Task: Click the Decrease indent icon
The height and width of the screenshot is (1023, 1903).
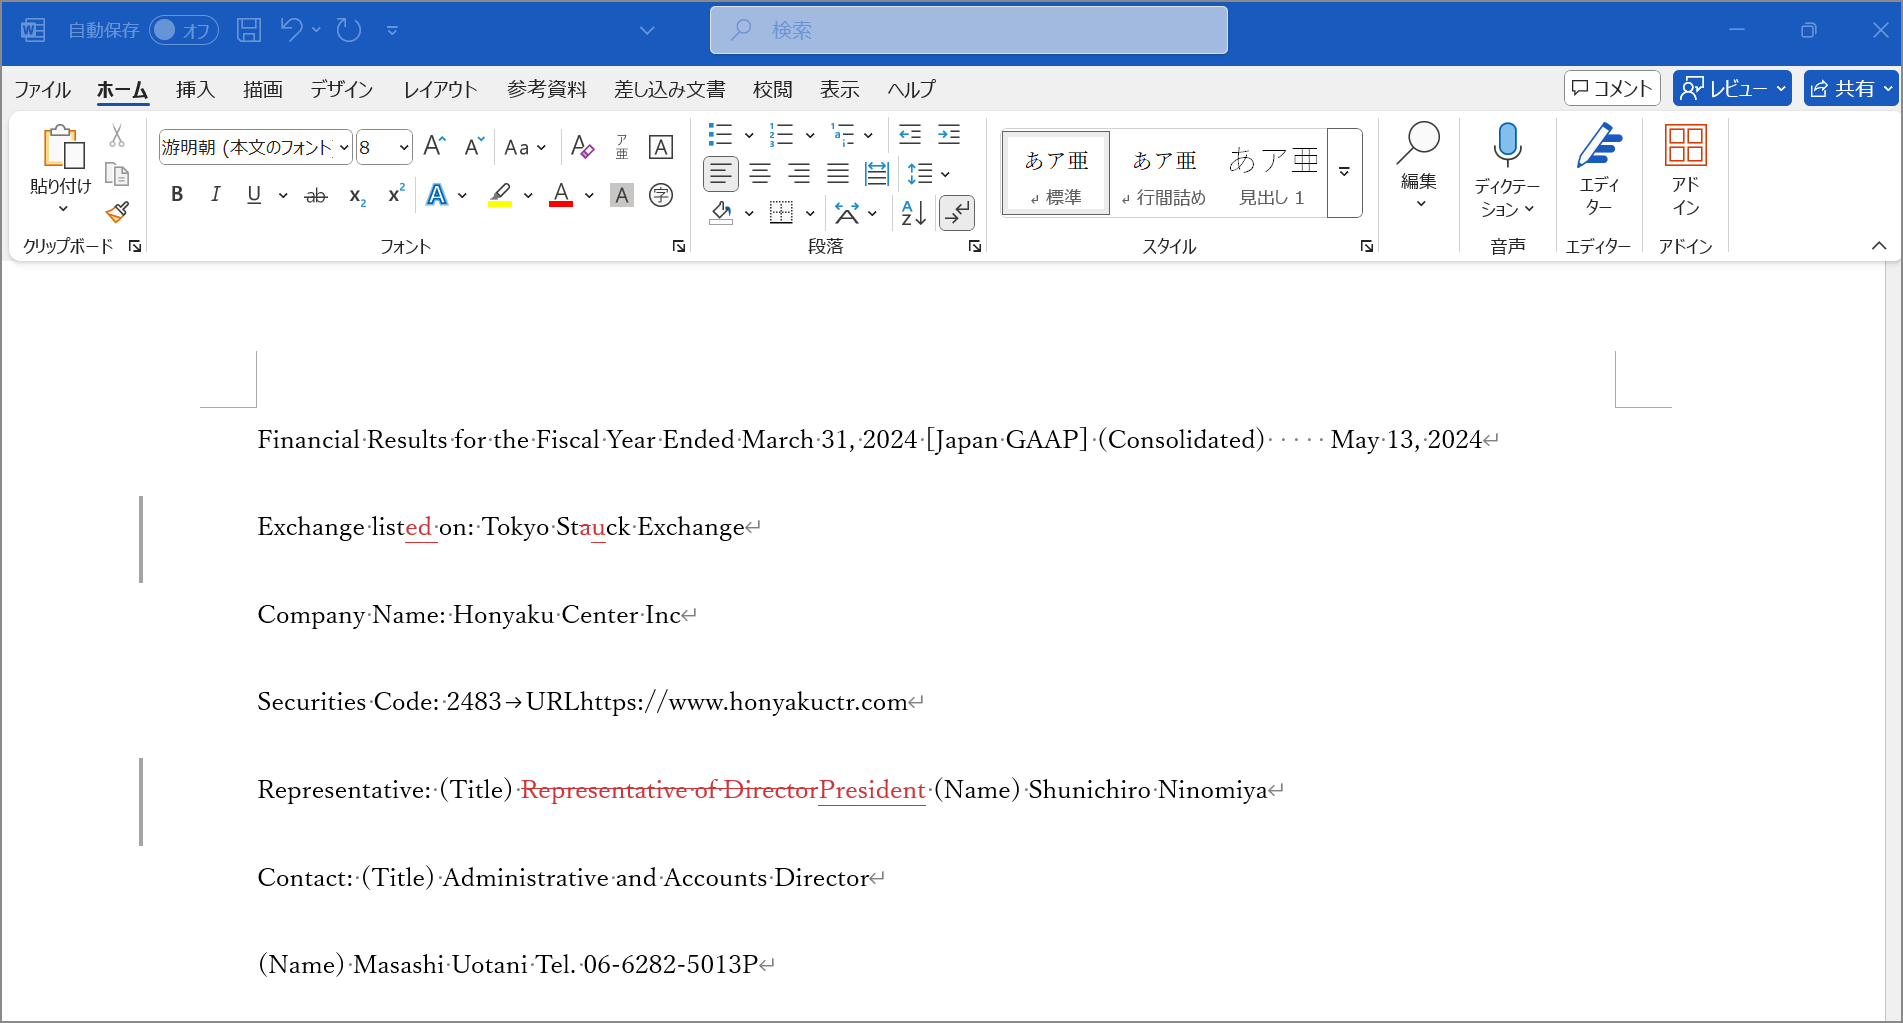Action: pos(910,134)
